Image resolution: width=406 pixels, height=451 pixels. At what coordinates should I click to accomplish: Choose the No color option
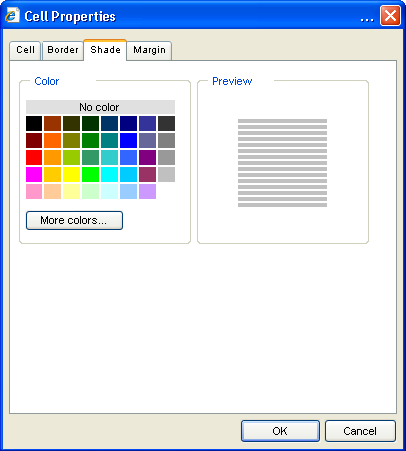tap(100, 107)
